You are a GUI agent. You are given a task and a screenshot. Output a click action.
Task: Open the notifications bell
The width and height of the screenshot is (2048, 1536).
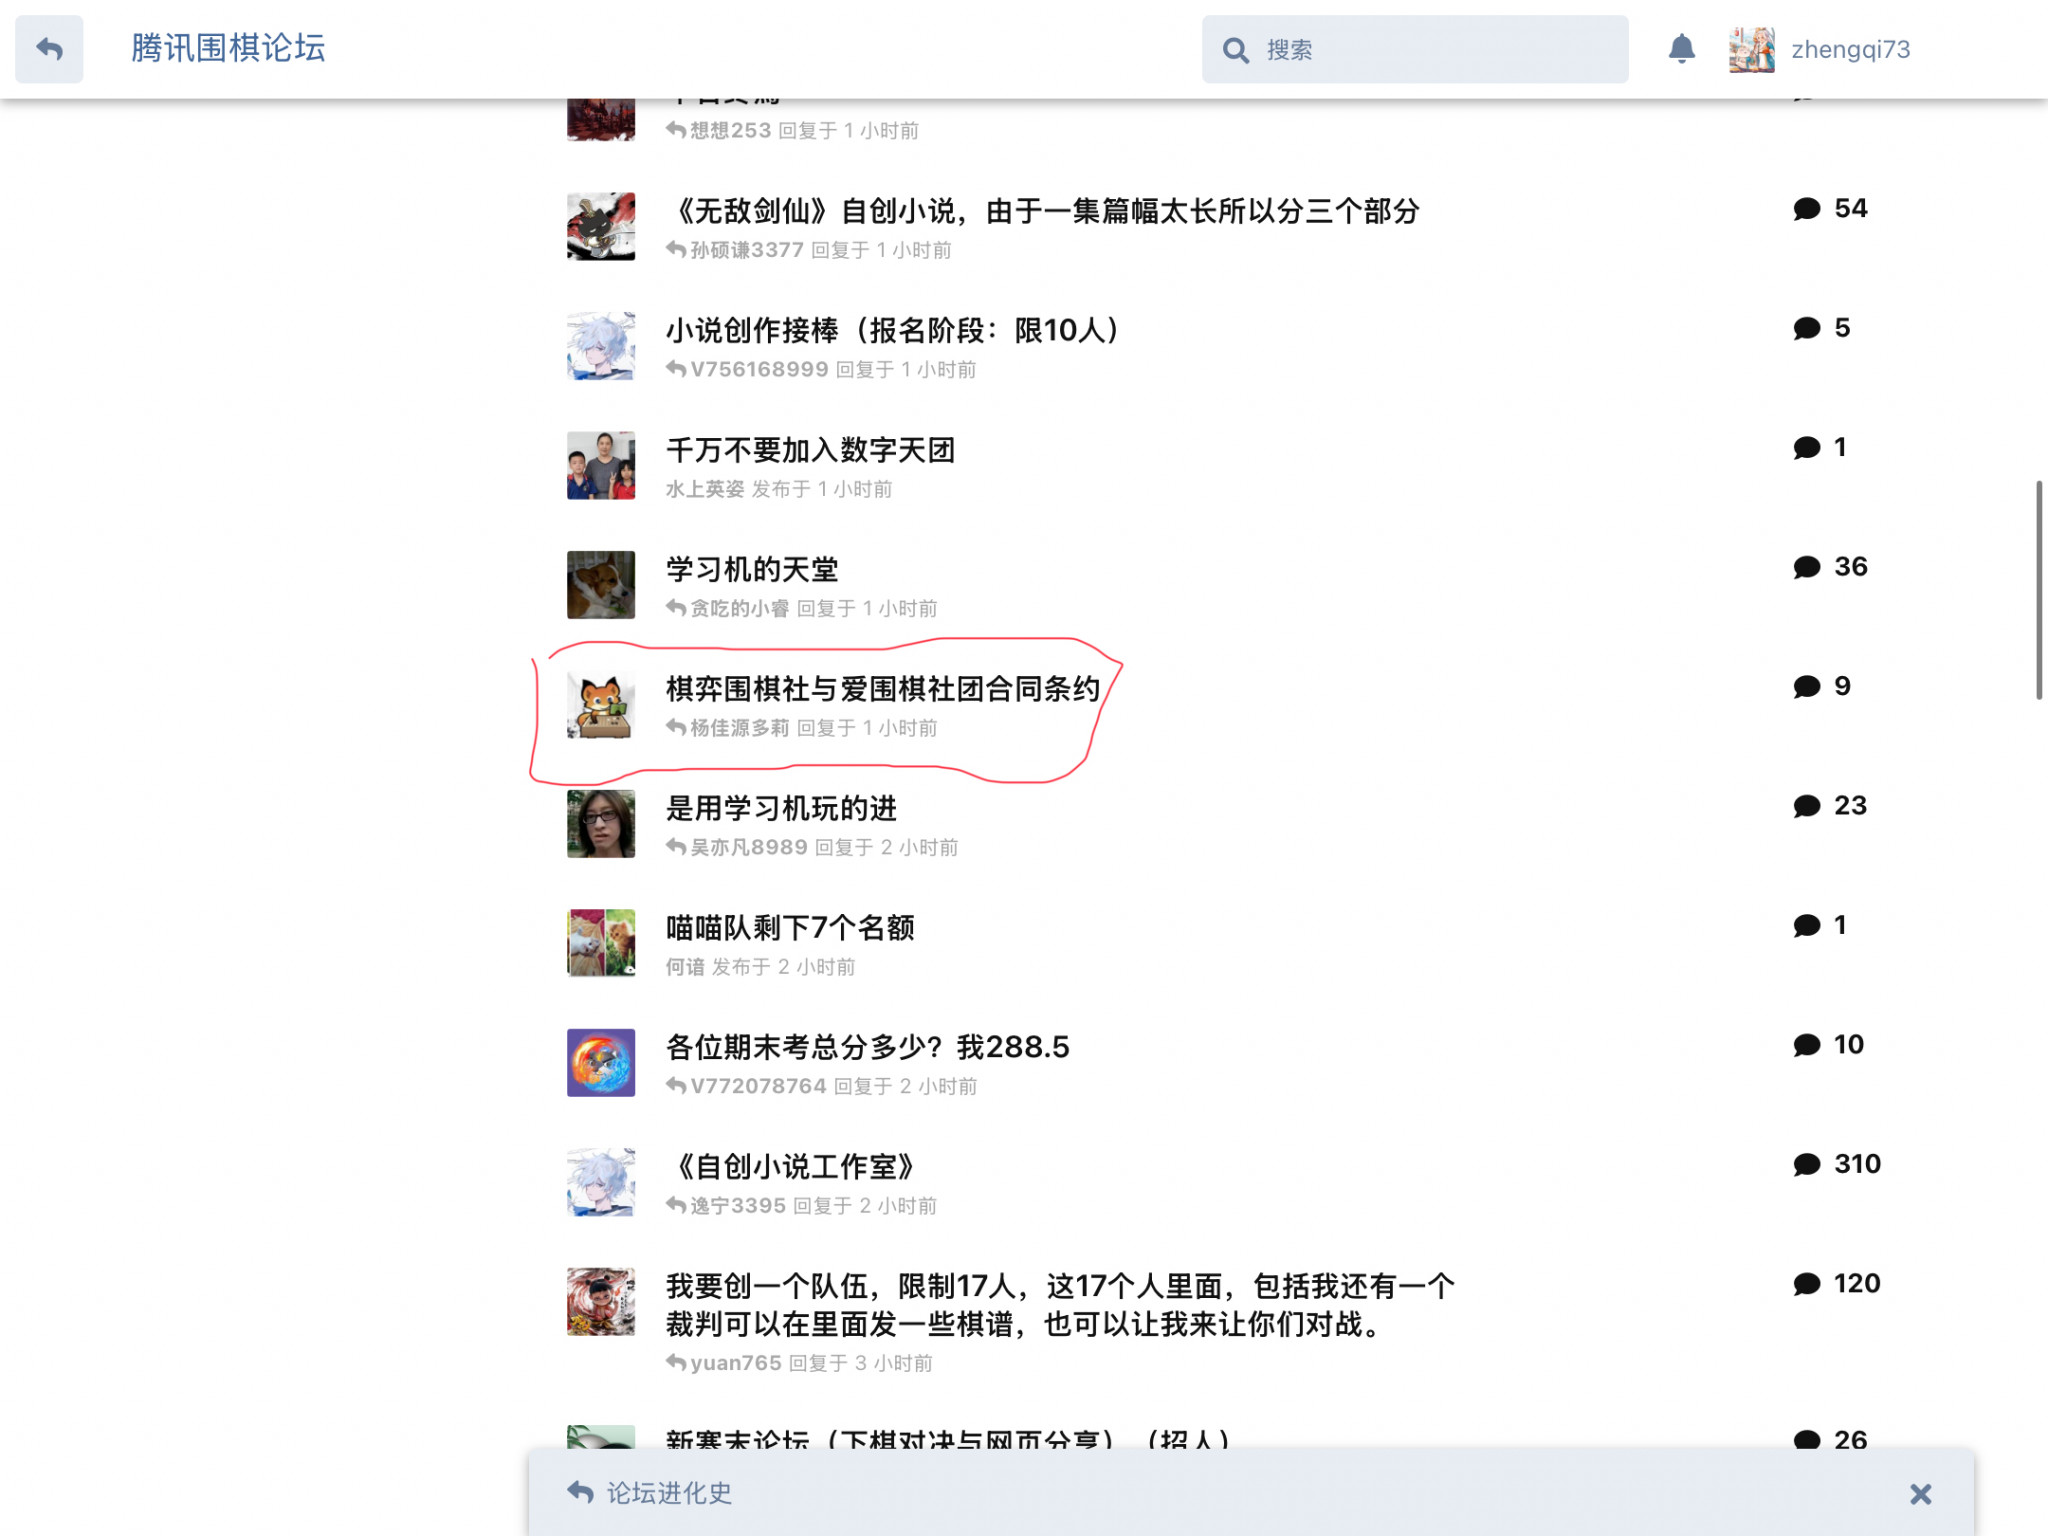[1682, 49]
